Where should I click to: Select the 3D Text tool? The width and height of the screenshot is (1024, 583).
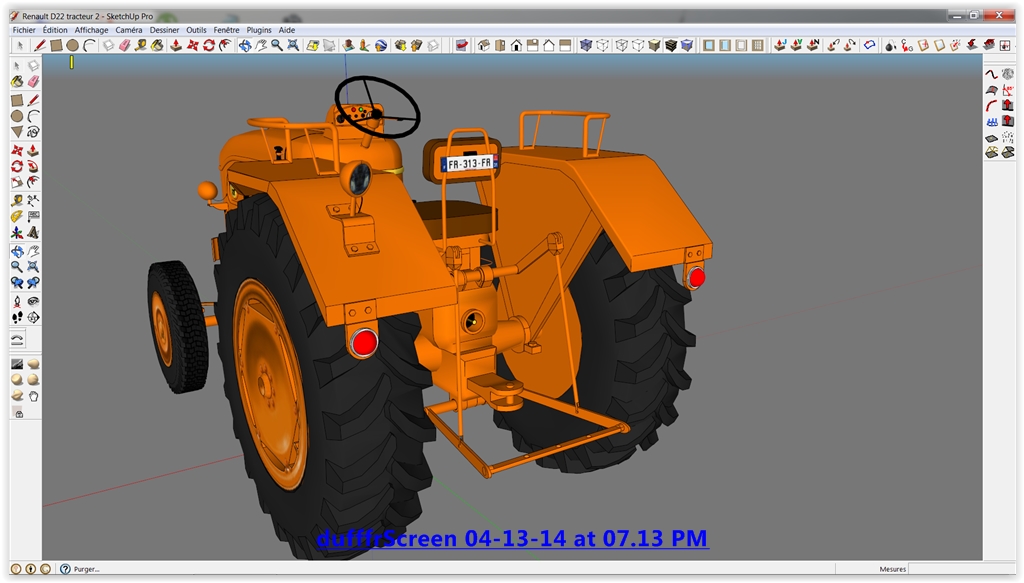click(x=33, y=232)
